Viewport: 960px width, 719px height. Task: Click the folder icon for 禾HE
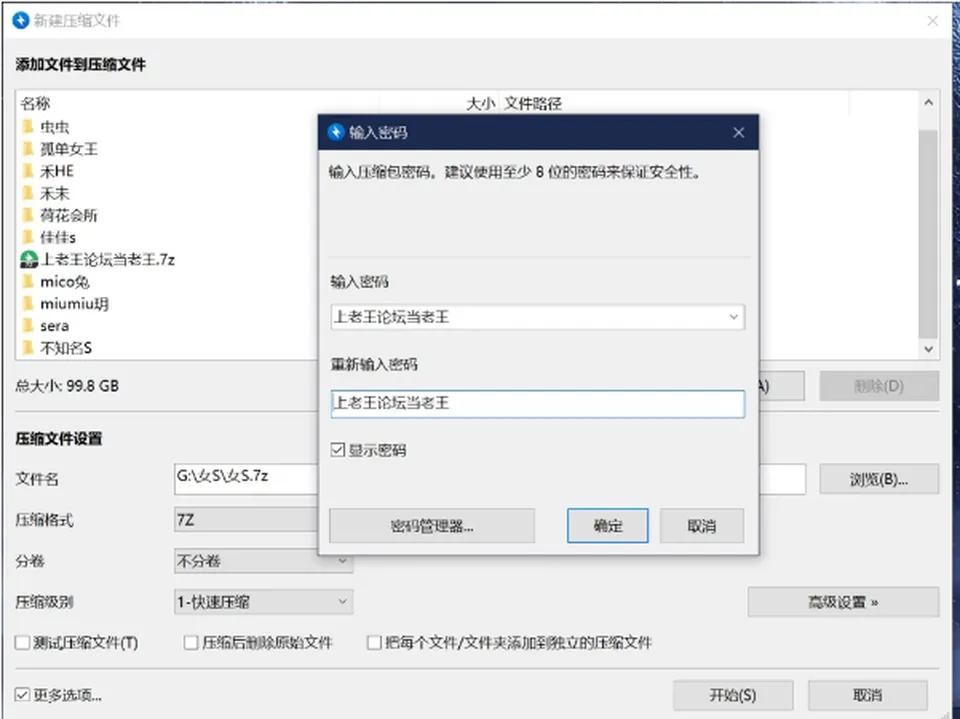28,171
